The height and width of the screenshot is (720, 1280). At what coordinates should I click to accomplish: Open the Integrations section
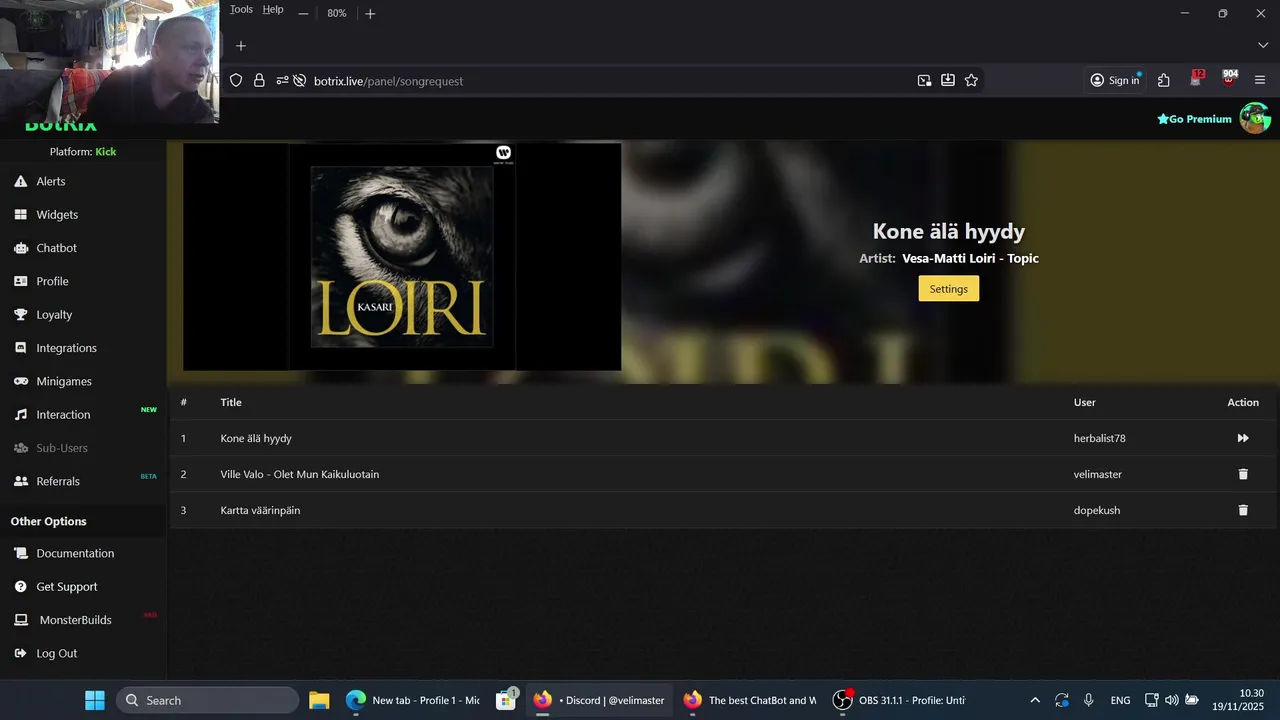[x=66, y=348]
